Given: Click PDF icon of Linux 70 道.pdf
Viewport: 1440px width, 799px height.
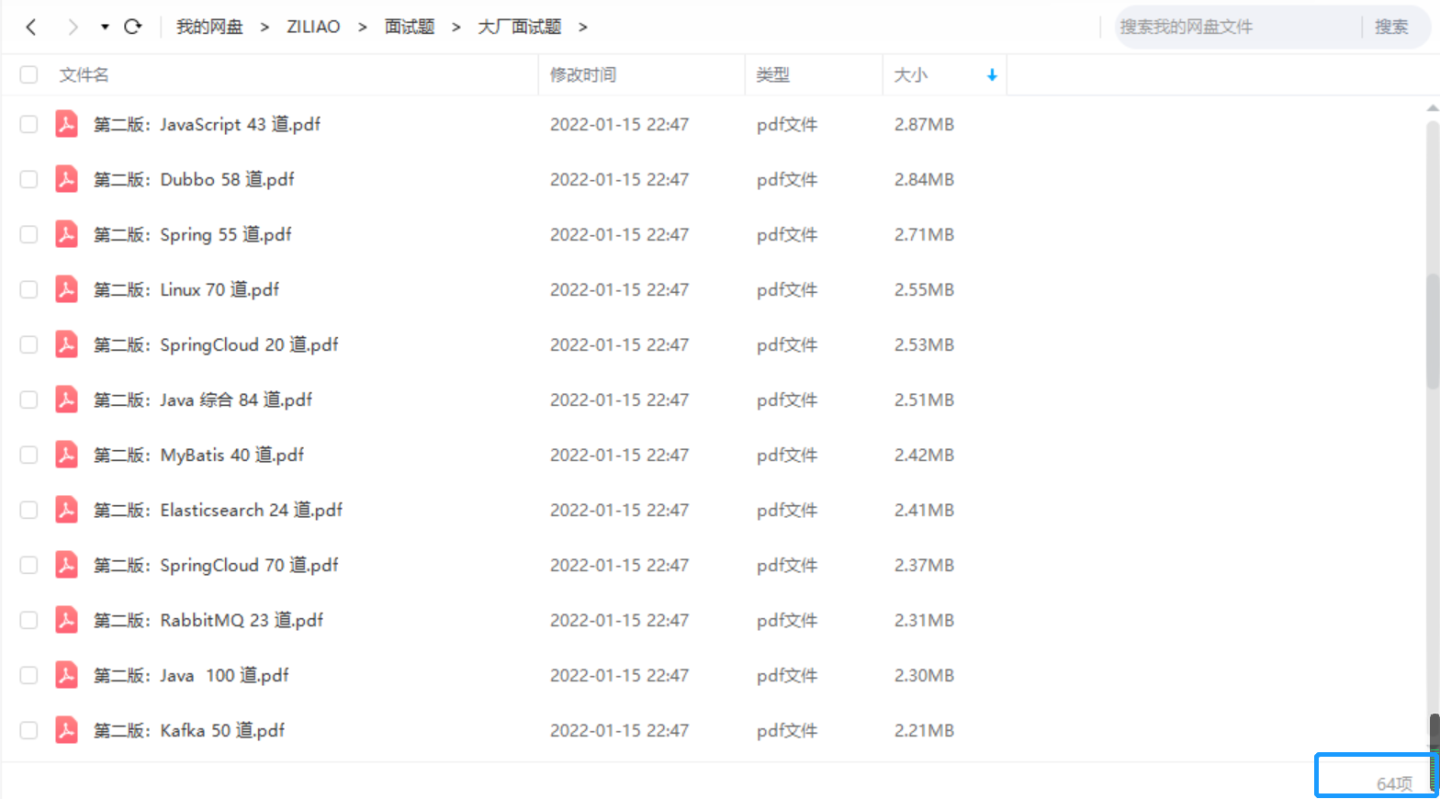Looking at the screenshot, I should 67,289.
